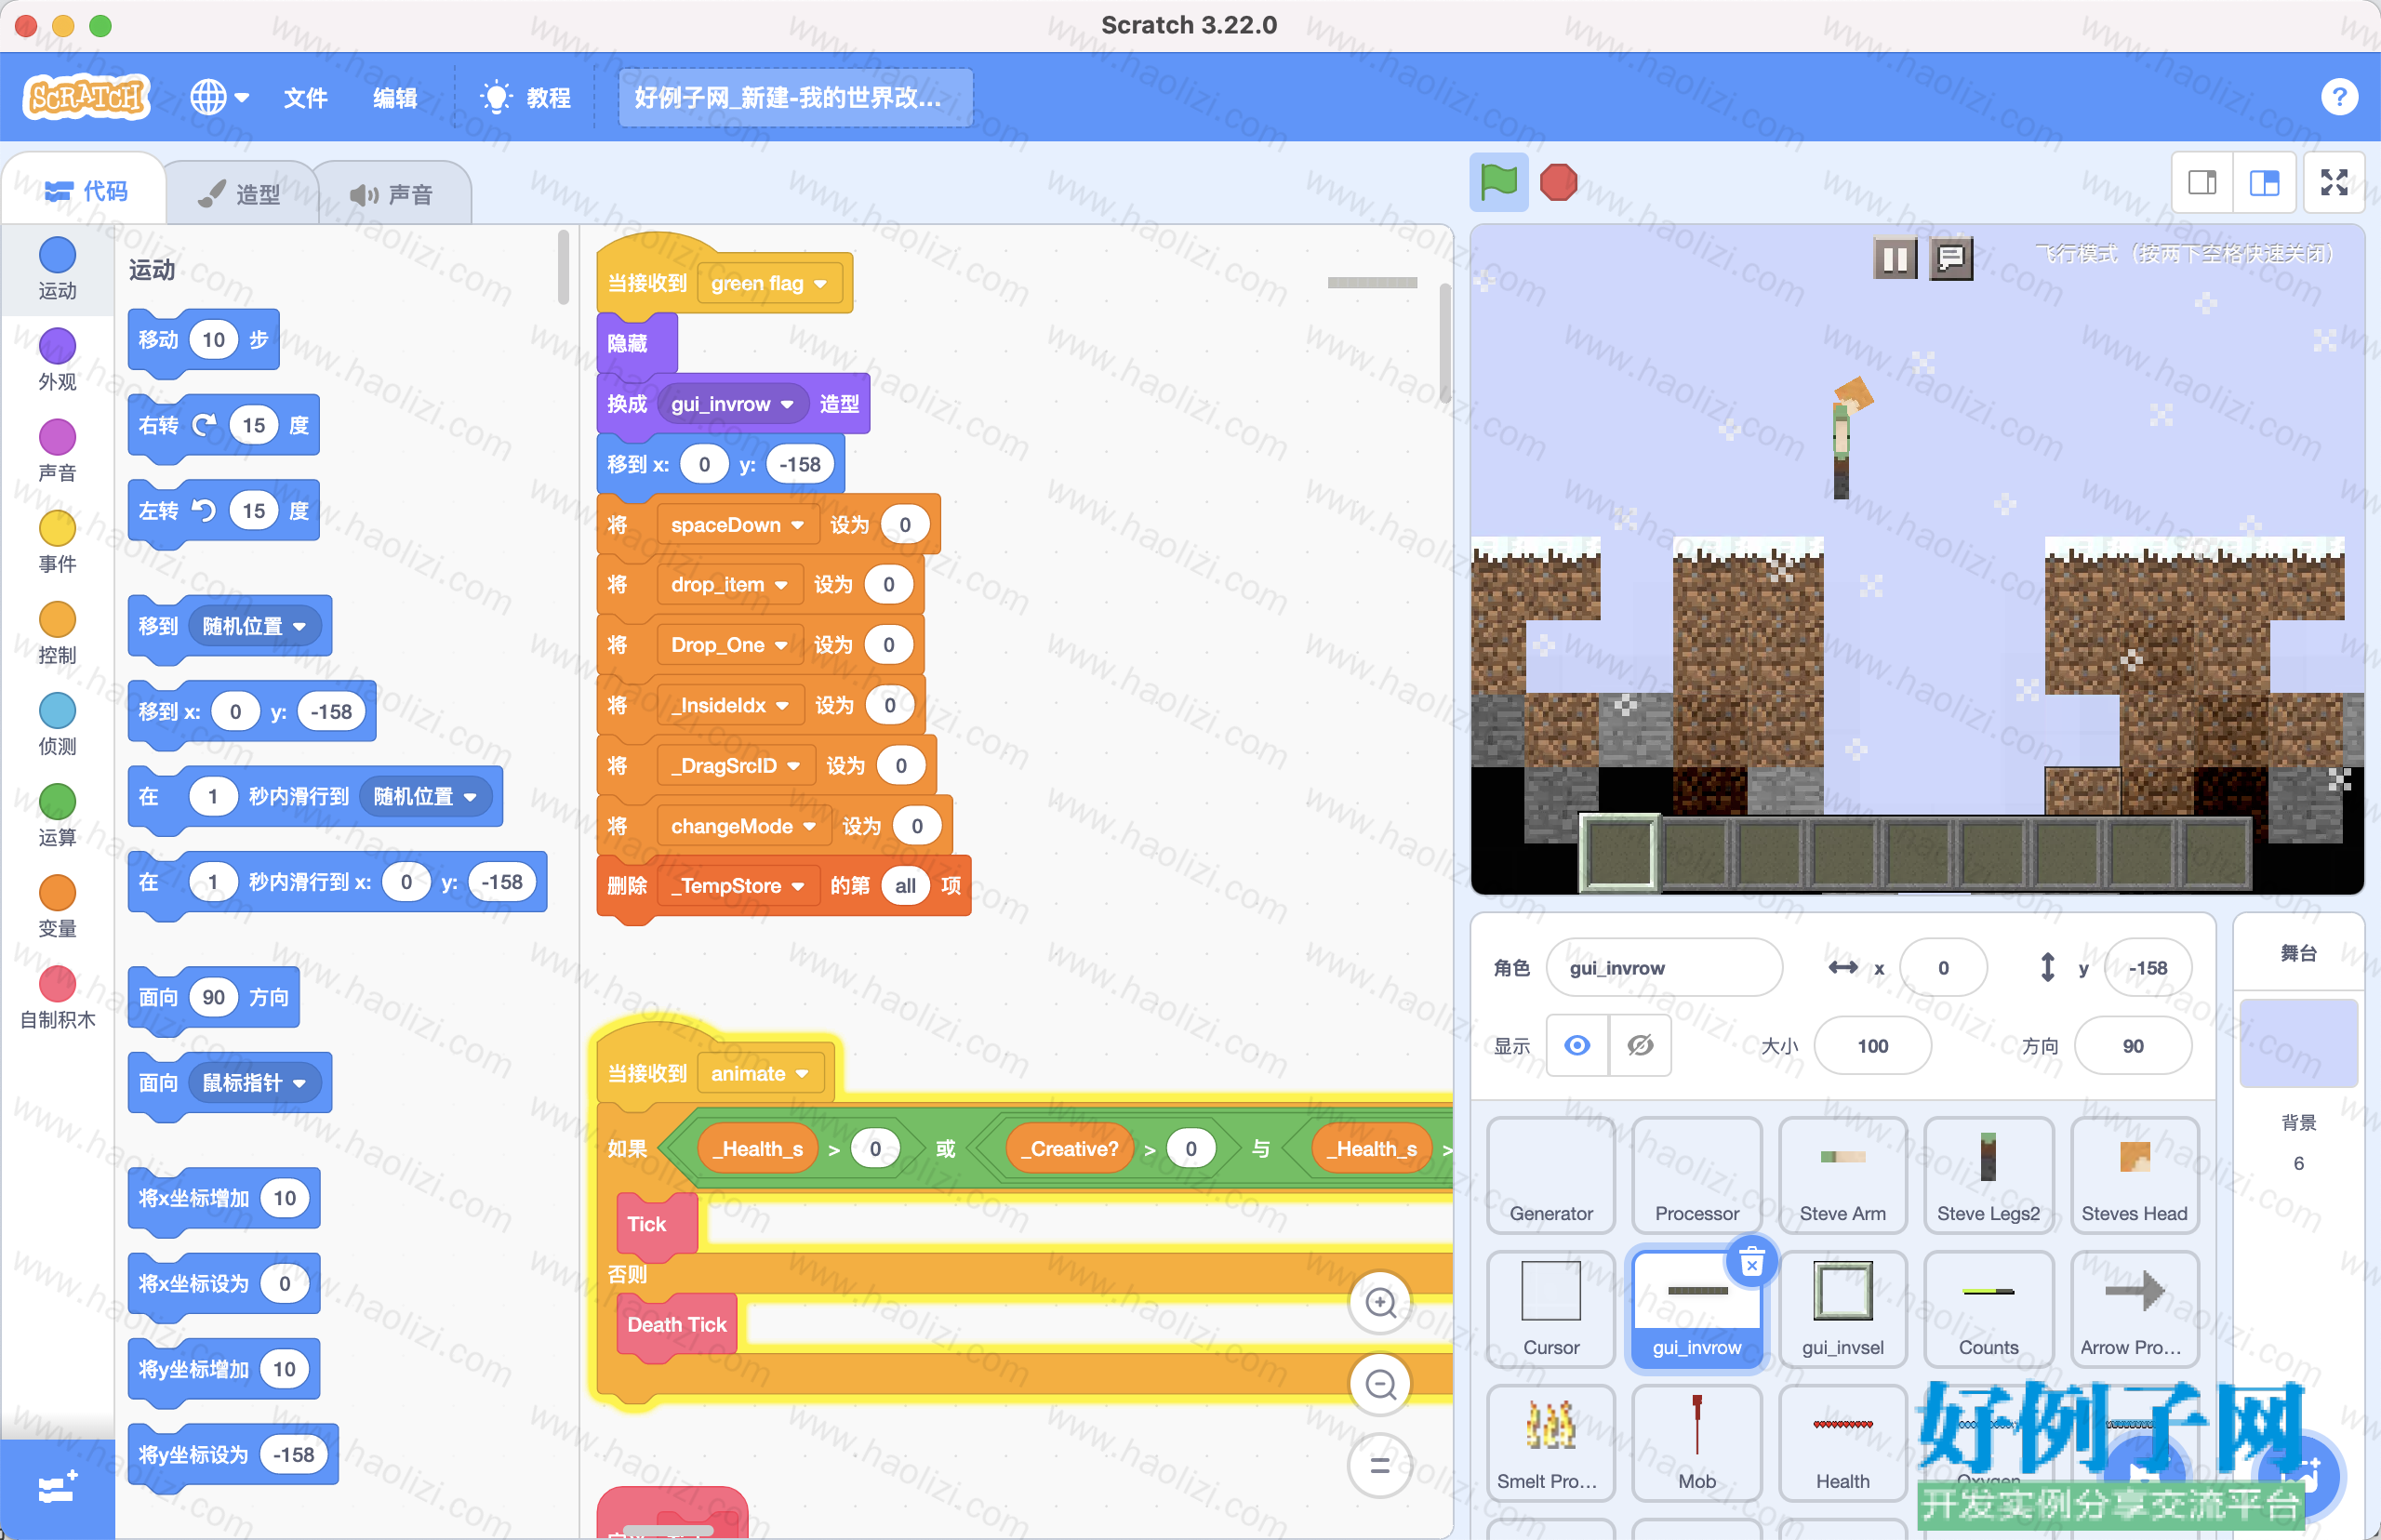Screen dimensions: 2381x1540
Task: Delete the gui_invrow sprite
Action: [x=1751, y=1263]
